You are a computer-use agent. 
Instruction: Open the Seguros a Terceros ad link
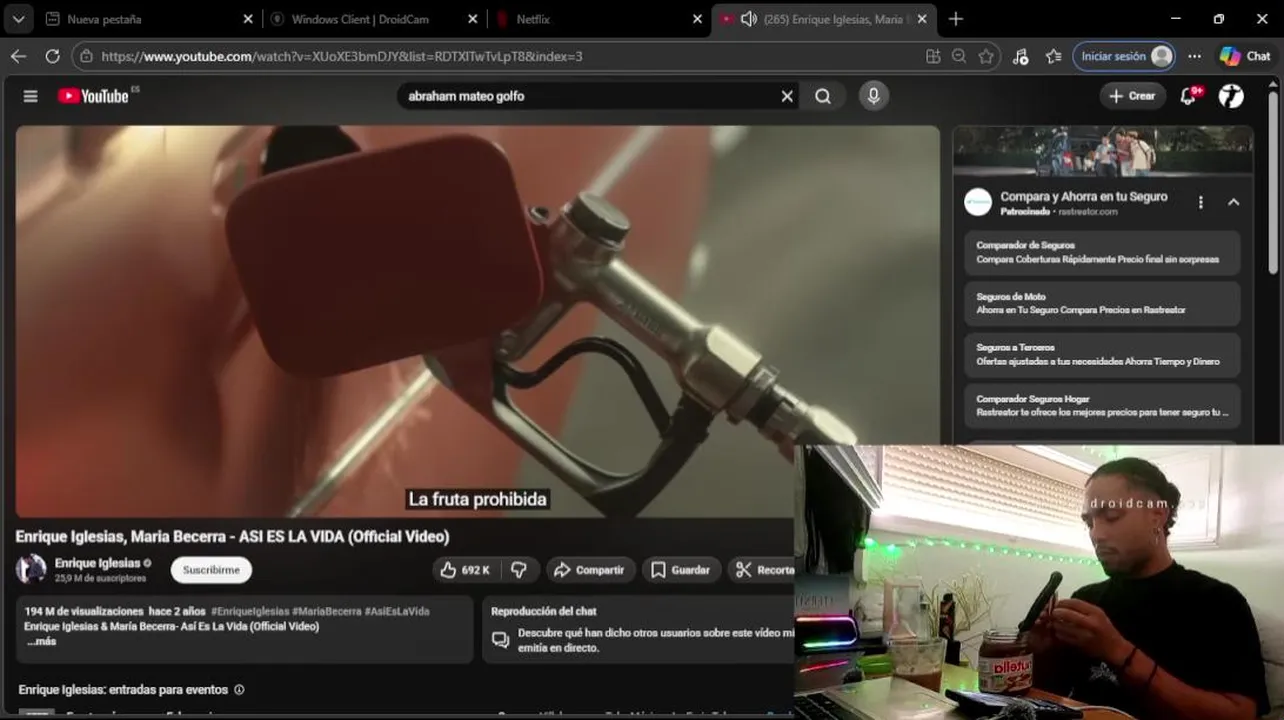pos(1102,354)
